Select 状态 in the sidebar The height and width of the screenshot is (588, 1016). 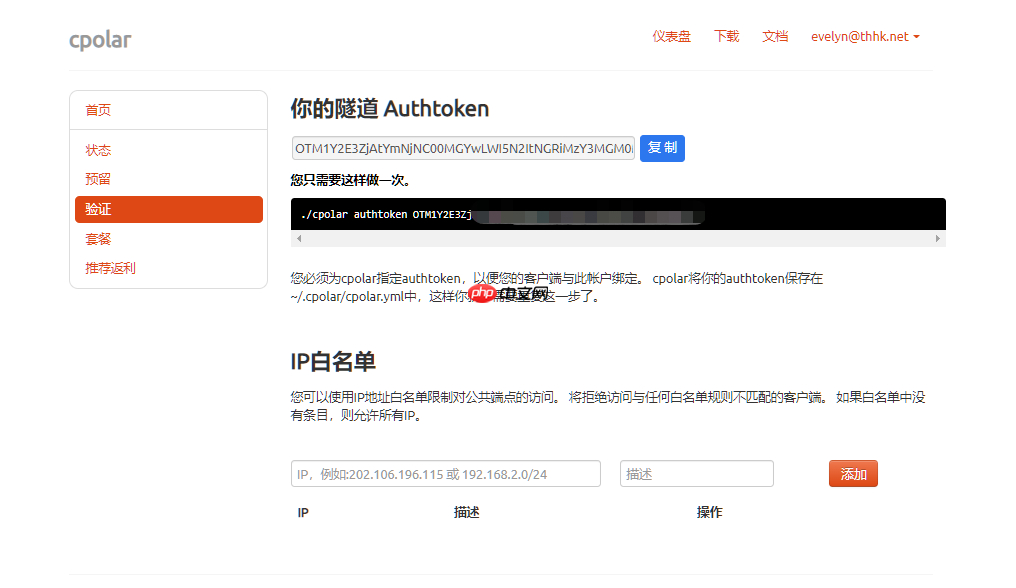pos(98,149)
